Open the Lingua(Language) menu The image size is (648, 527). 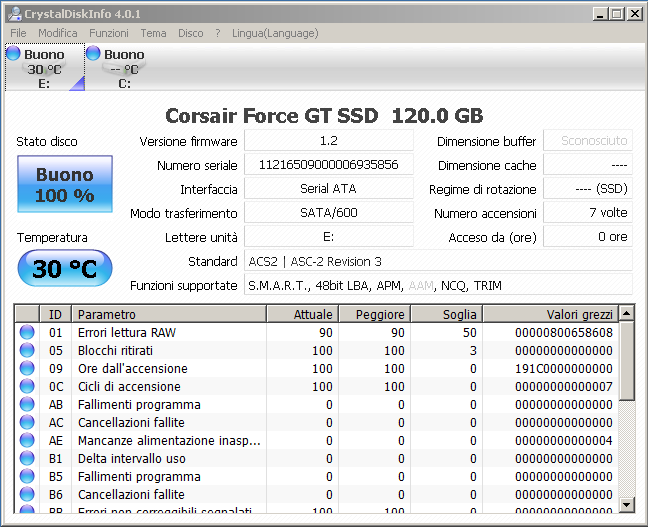coord(275,33)
